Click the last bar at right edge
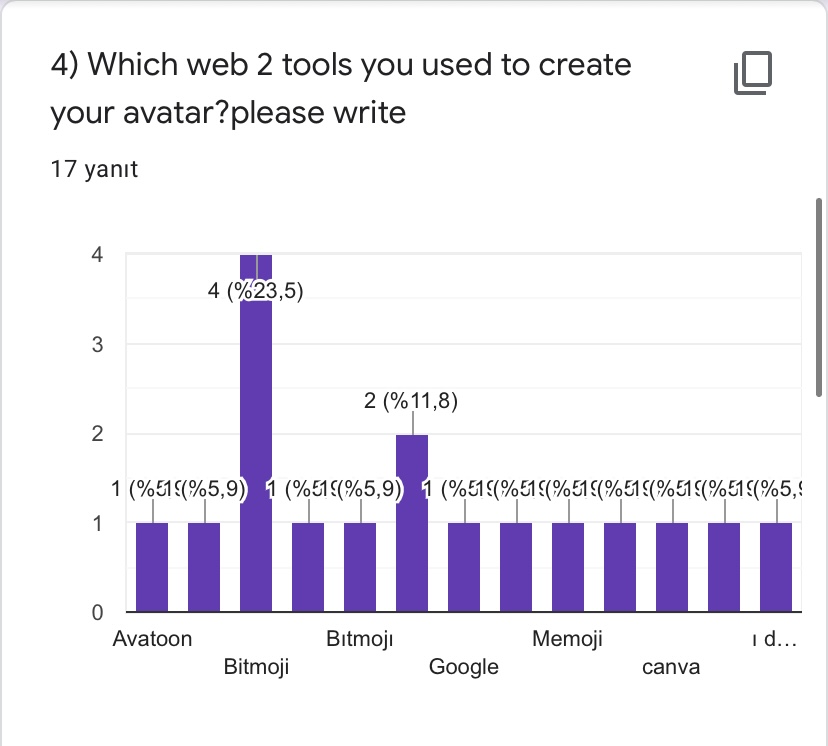 click(776, 566)
